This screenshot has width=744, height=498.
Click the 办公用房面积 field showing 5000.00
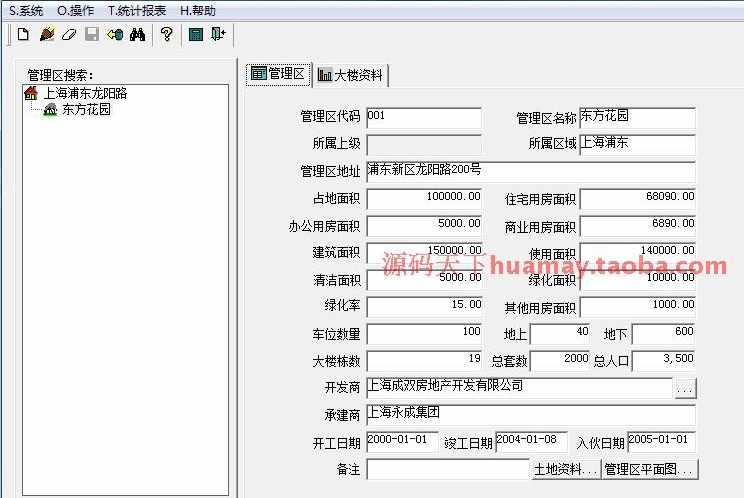(424, 226)
